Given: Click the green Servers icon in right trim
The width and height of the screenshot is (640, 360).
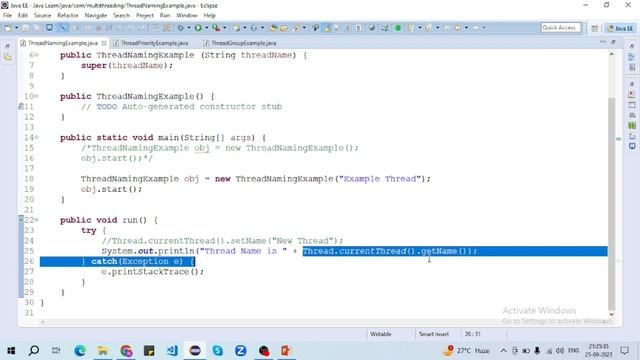Looking at the screenshot, I should point(632,126).
